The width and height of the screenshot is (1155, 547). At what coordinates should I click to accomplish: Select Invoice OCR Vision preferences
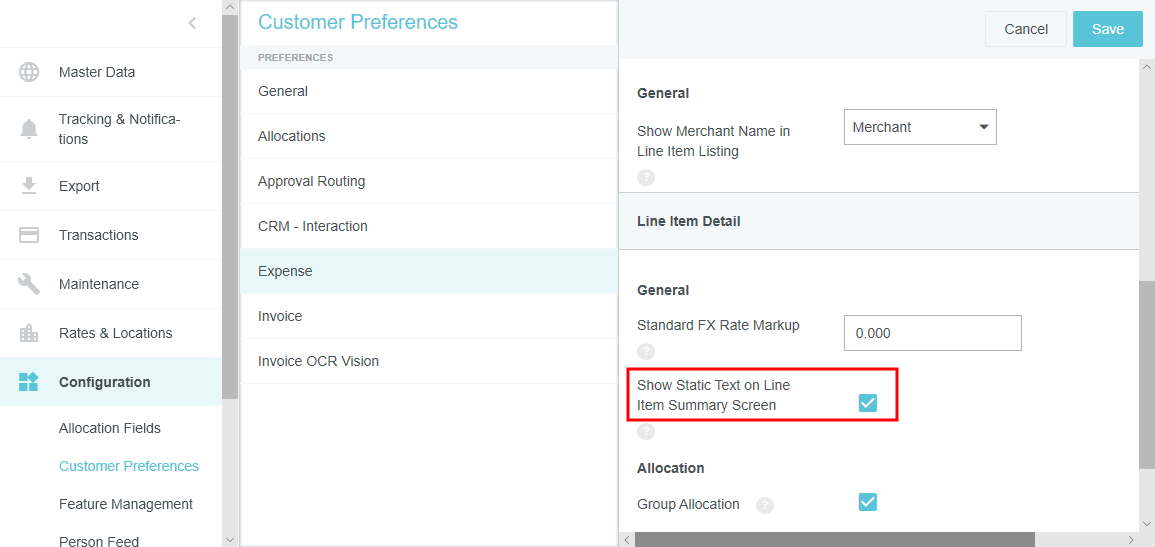click(318, 361)
